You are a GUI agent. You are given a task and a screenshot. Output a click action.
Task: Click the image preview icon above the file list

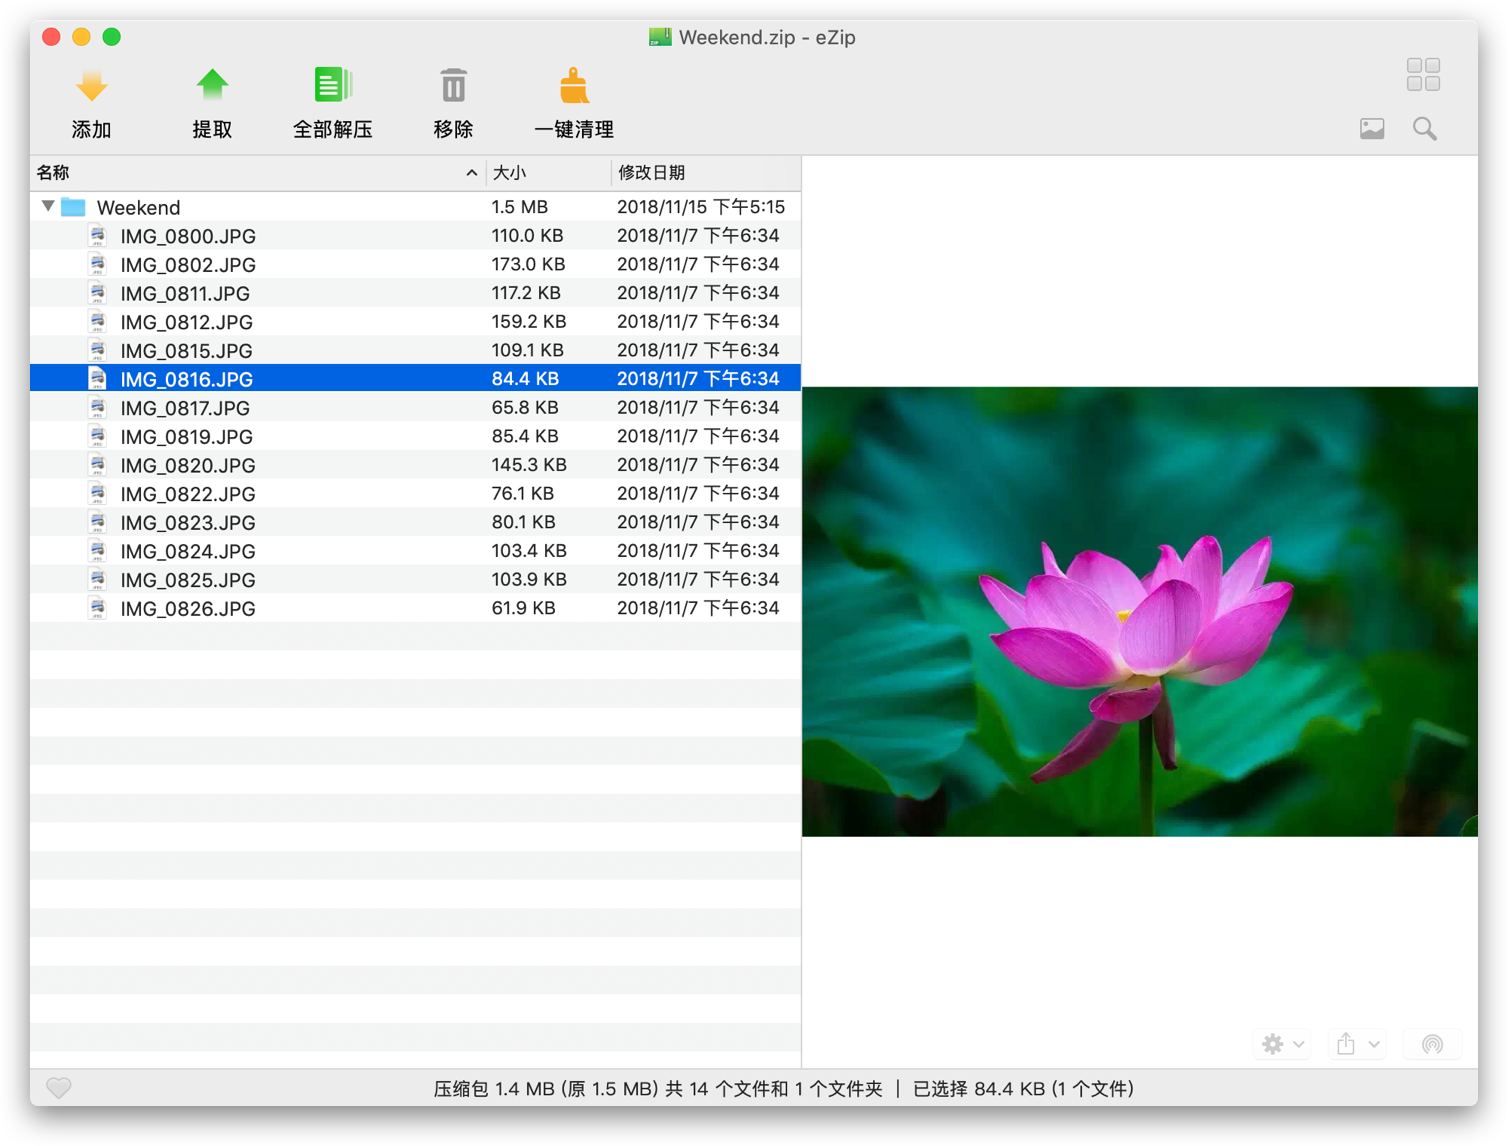(x=1371, y=128)
